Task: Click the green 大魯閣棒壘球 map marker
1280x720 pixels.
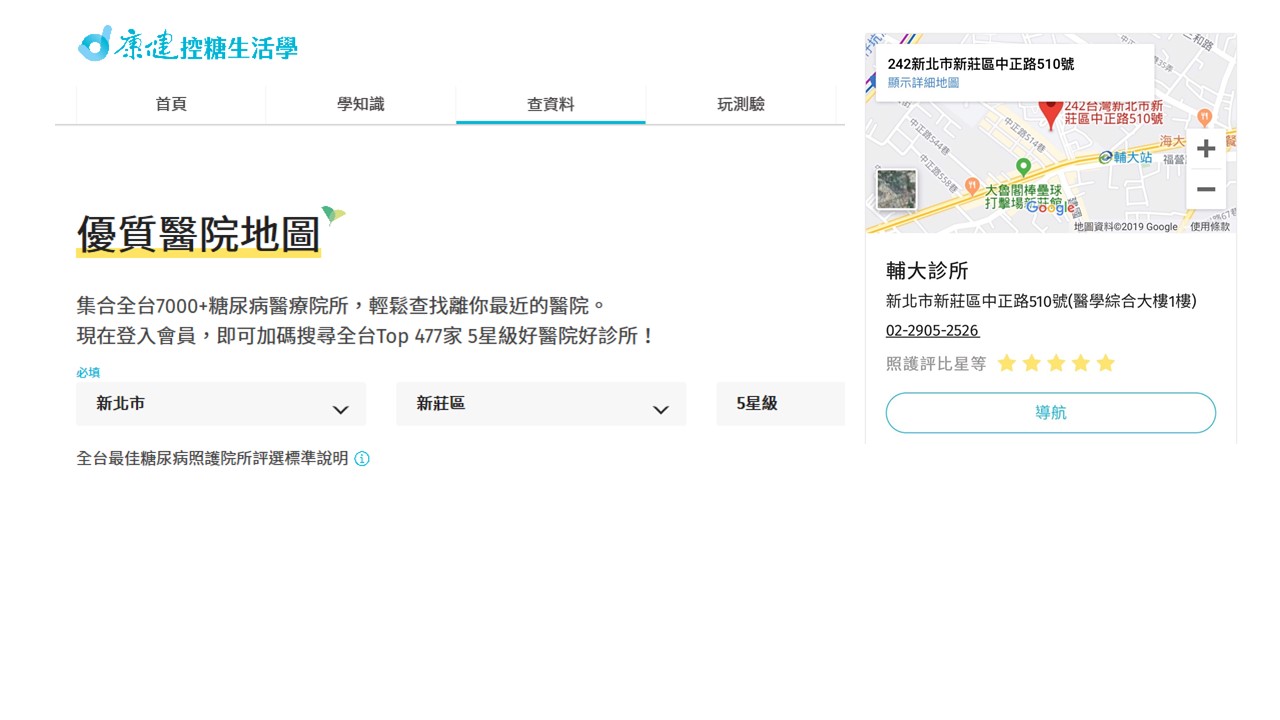Action: coord(1023,167)
